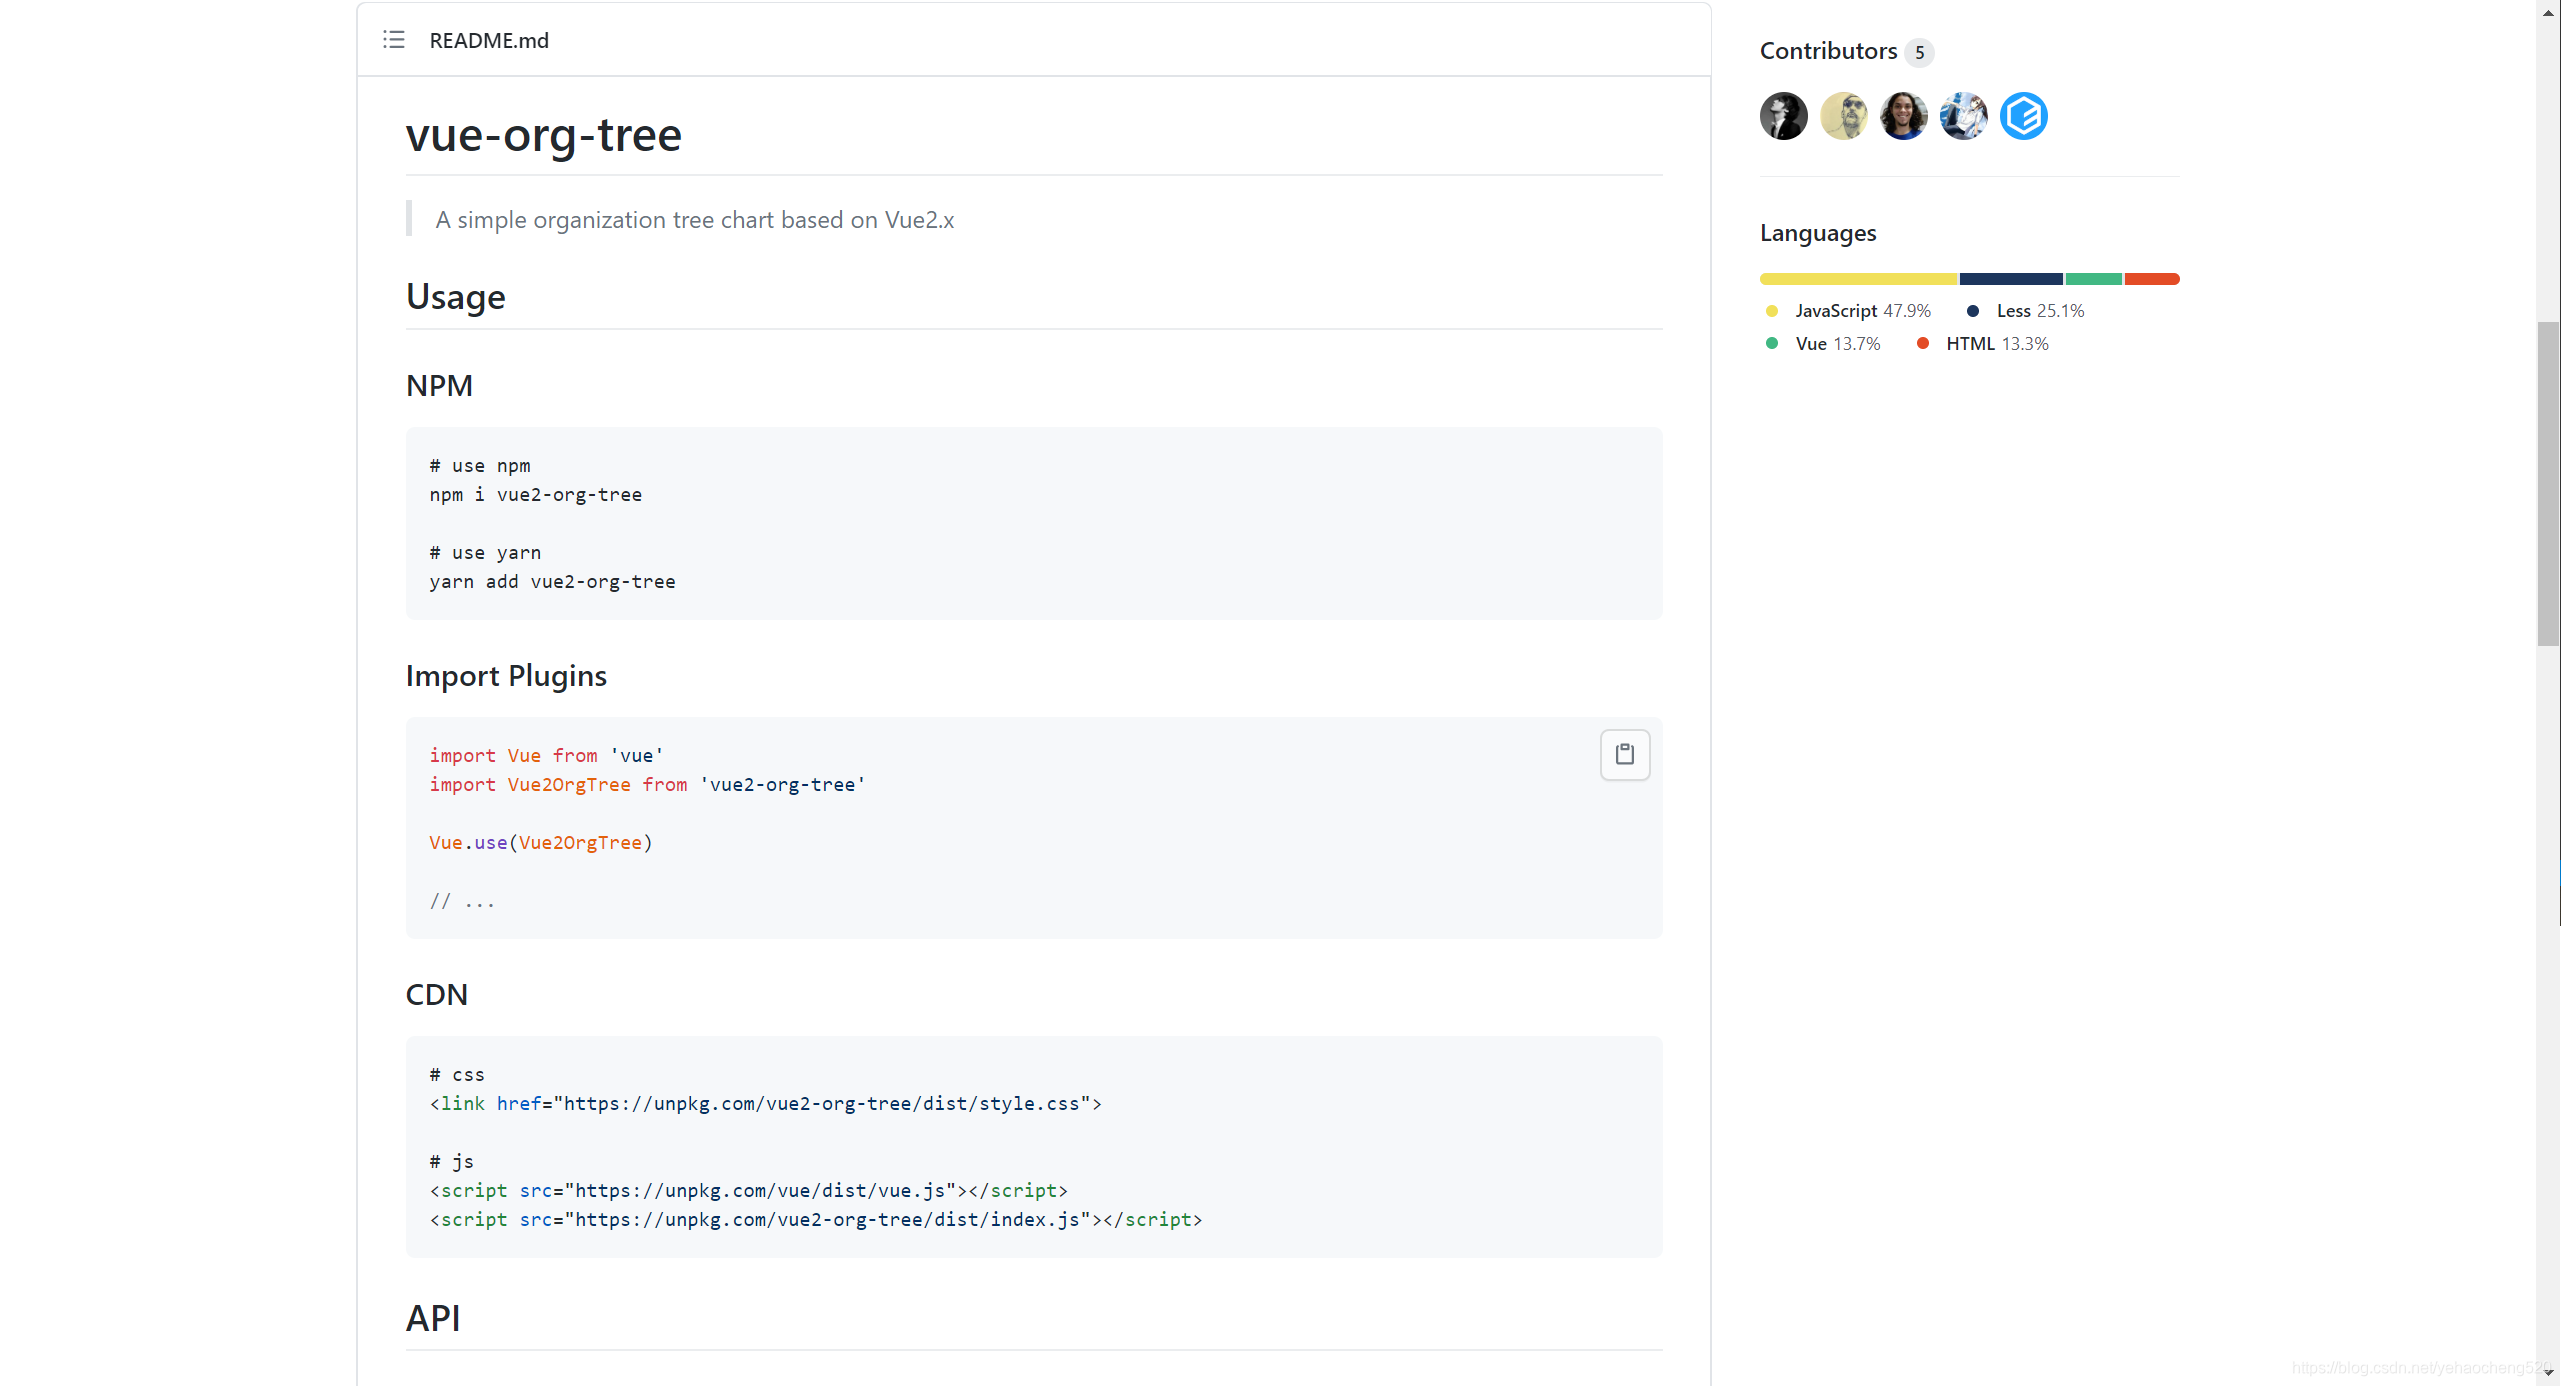This screenshot has width=2561, height=1386.
Task: Click the scroll-up arrow at scrollbar top
Action: 2546,13
